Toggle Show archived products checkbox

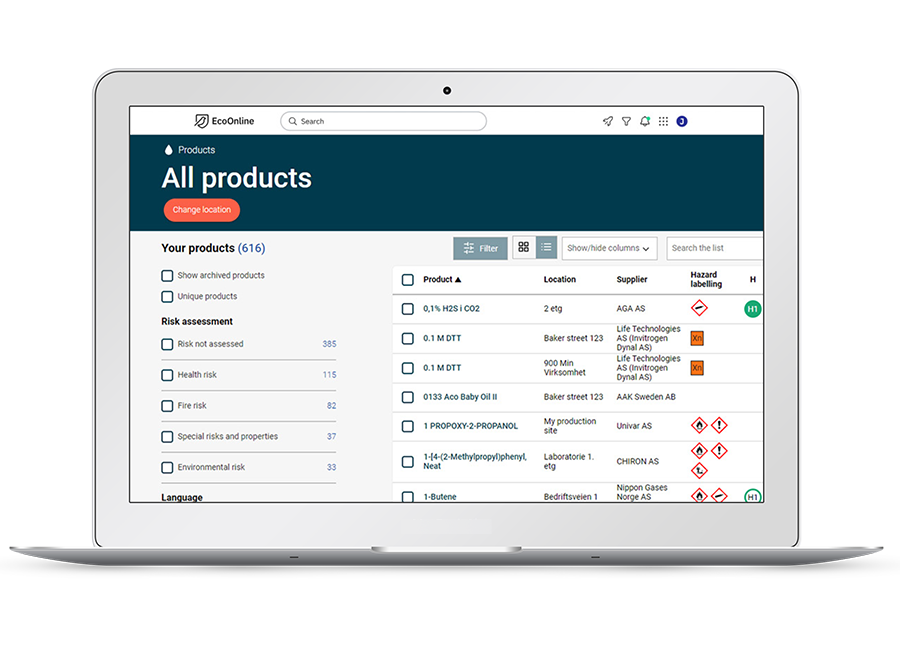click(x=167, y=276)
